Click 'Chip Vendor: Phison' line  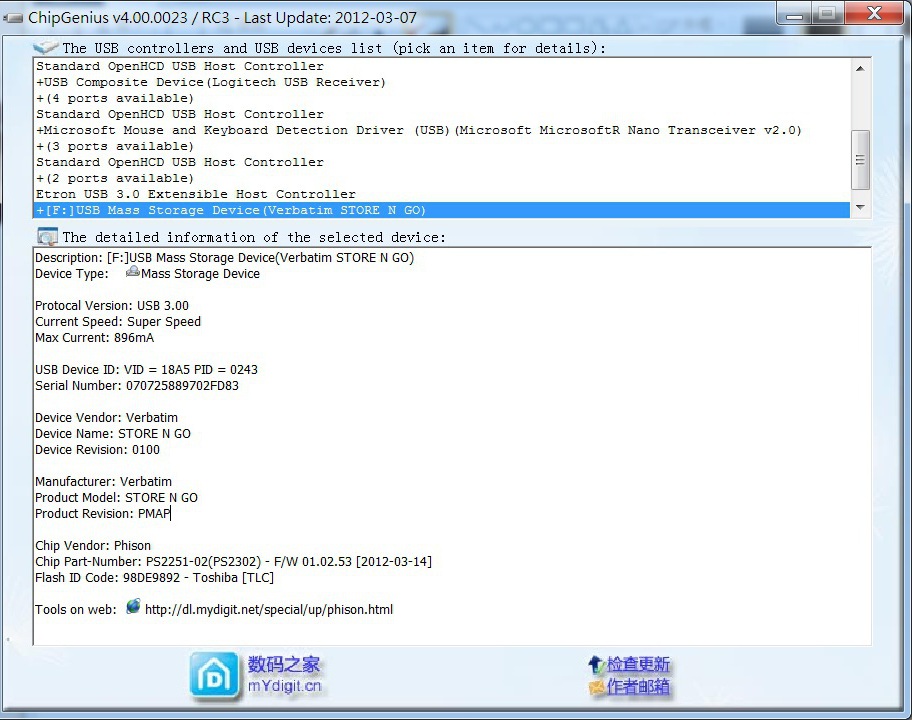coord(93,546)
